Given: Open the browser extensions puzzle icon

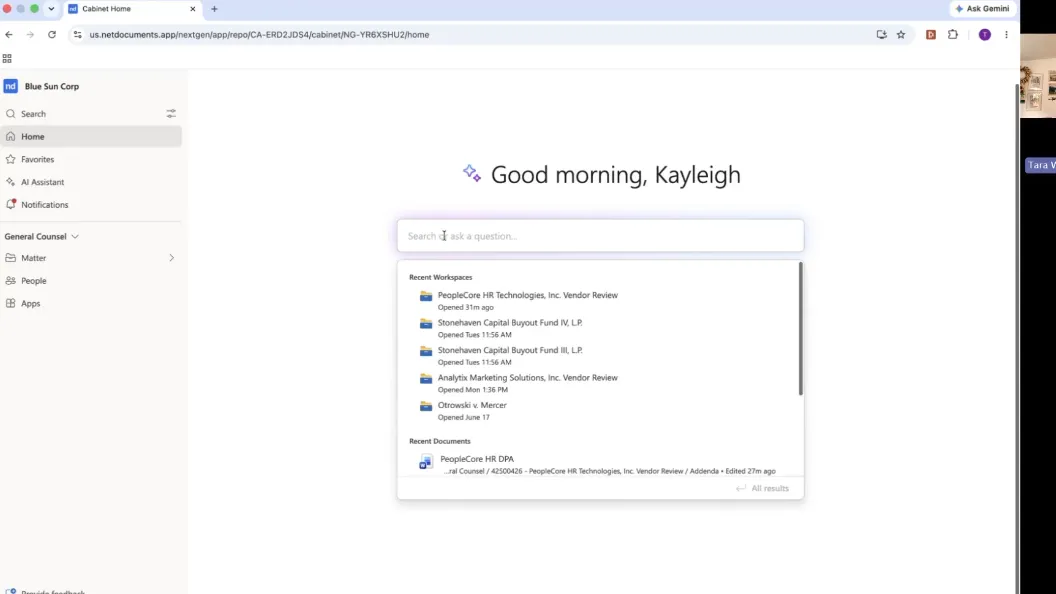Looking at the screenshot, I should point(952,34).
